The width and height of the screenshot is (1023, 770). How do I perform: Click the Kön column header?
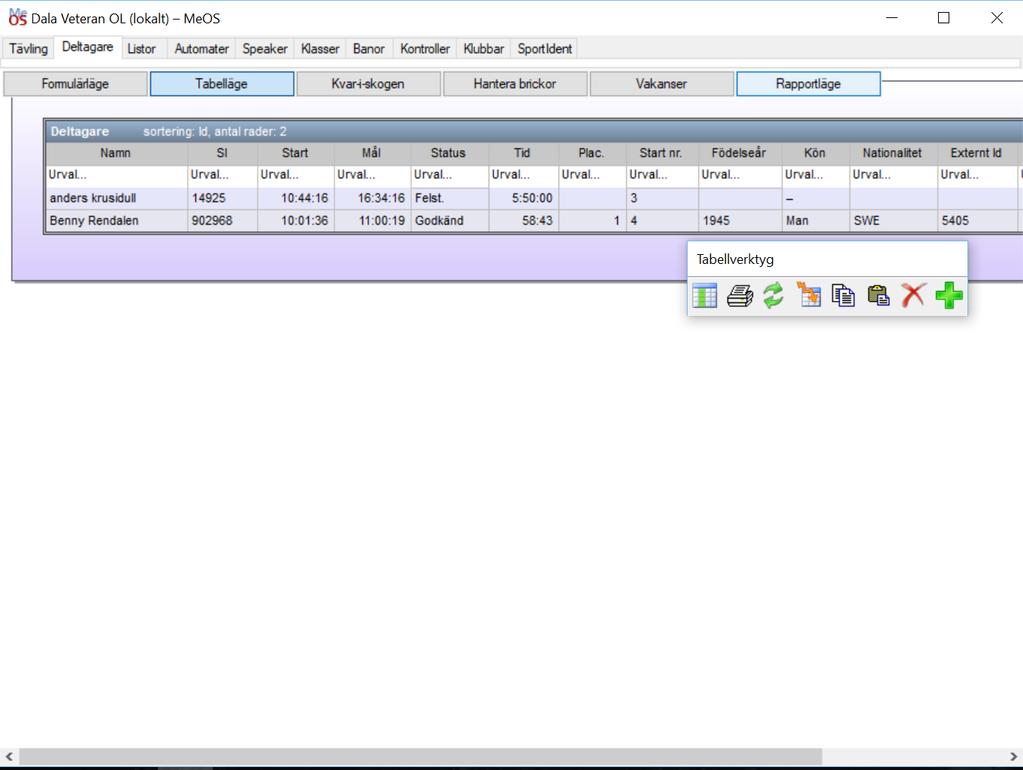(816, 153)
